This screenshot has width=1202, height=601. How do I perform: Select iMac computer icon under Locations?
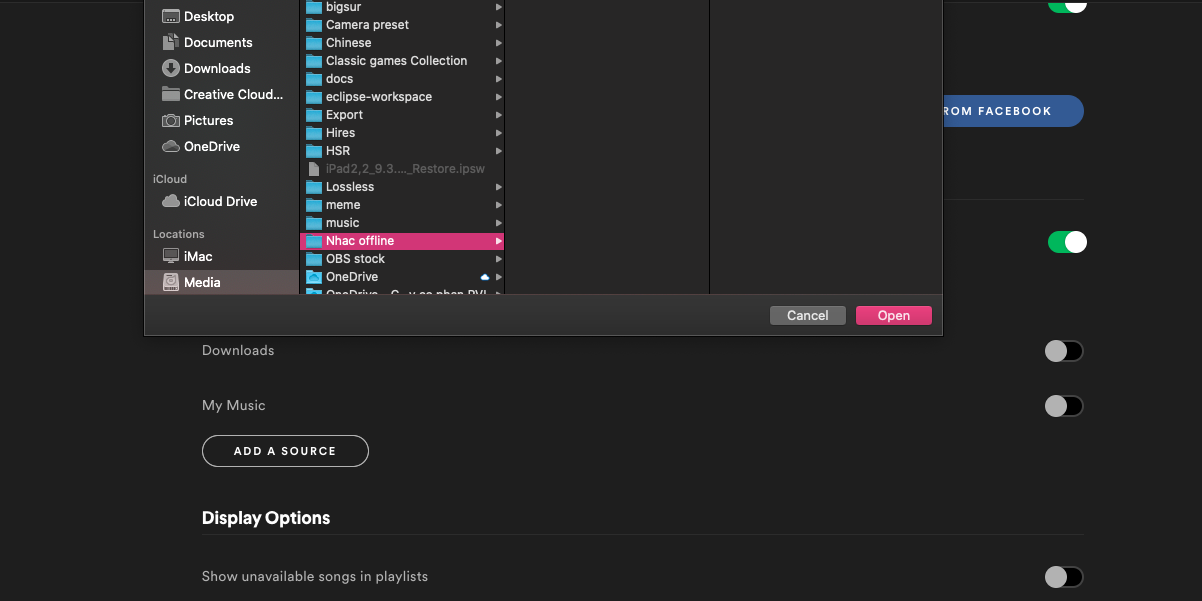click(x=171, y=256)
